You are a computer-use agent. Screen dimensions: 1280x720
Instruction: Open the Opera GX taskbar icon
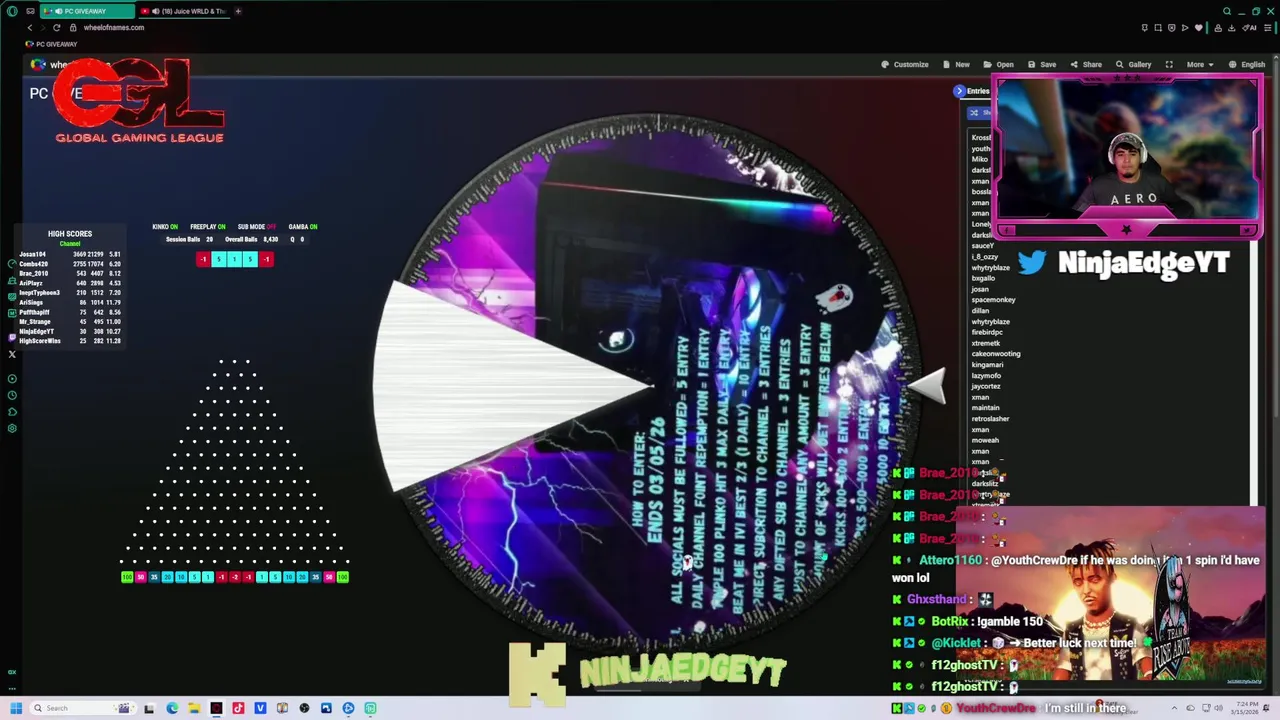(216, 708)
